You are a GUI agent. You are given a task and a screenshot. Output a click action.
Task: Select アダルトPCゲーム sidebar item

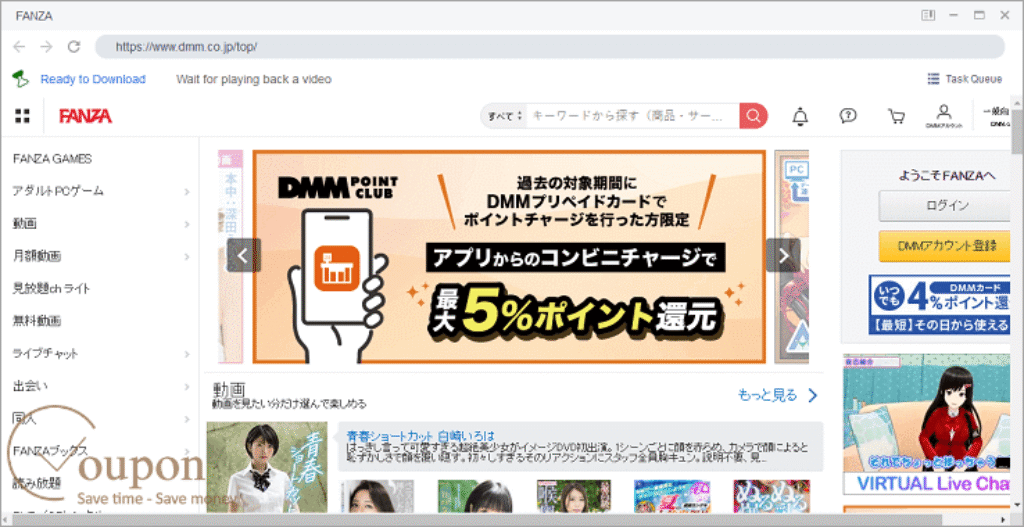click(57, 191)
